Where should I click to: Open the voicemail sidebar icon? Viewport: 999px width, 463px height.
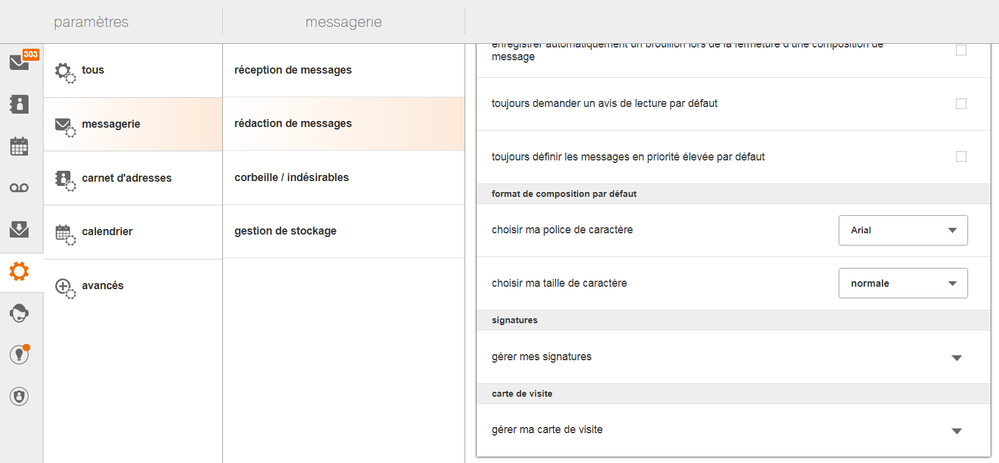(x=19, y=188)
